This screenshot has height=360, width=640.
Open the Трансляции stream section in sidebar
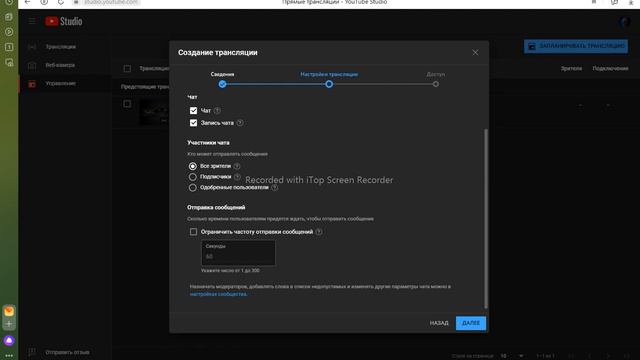(x=60, y=47)
